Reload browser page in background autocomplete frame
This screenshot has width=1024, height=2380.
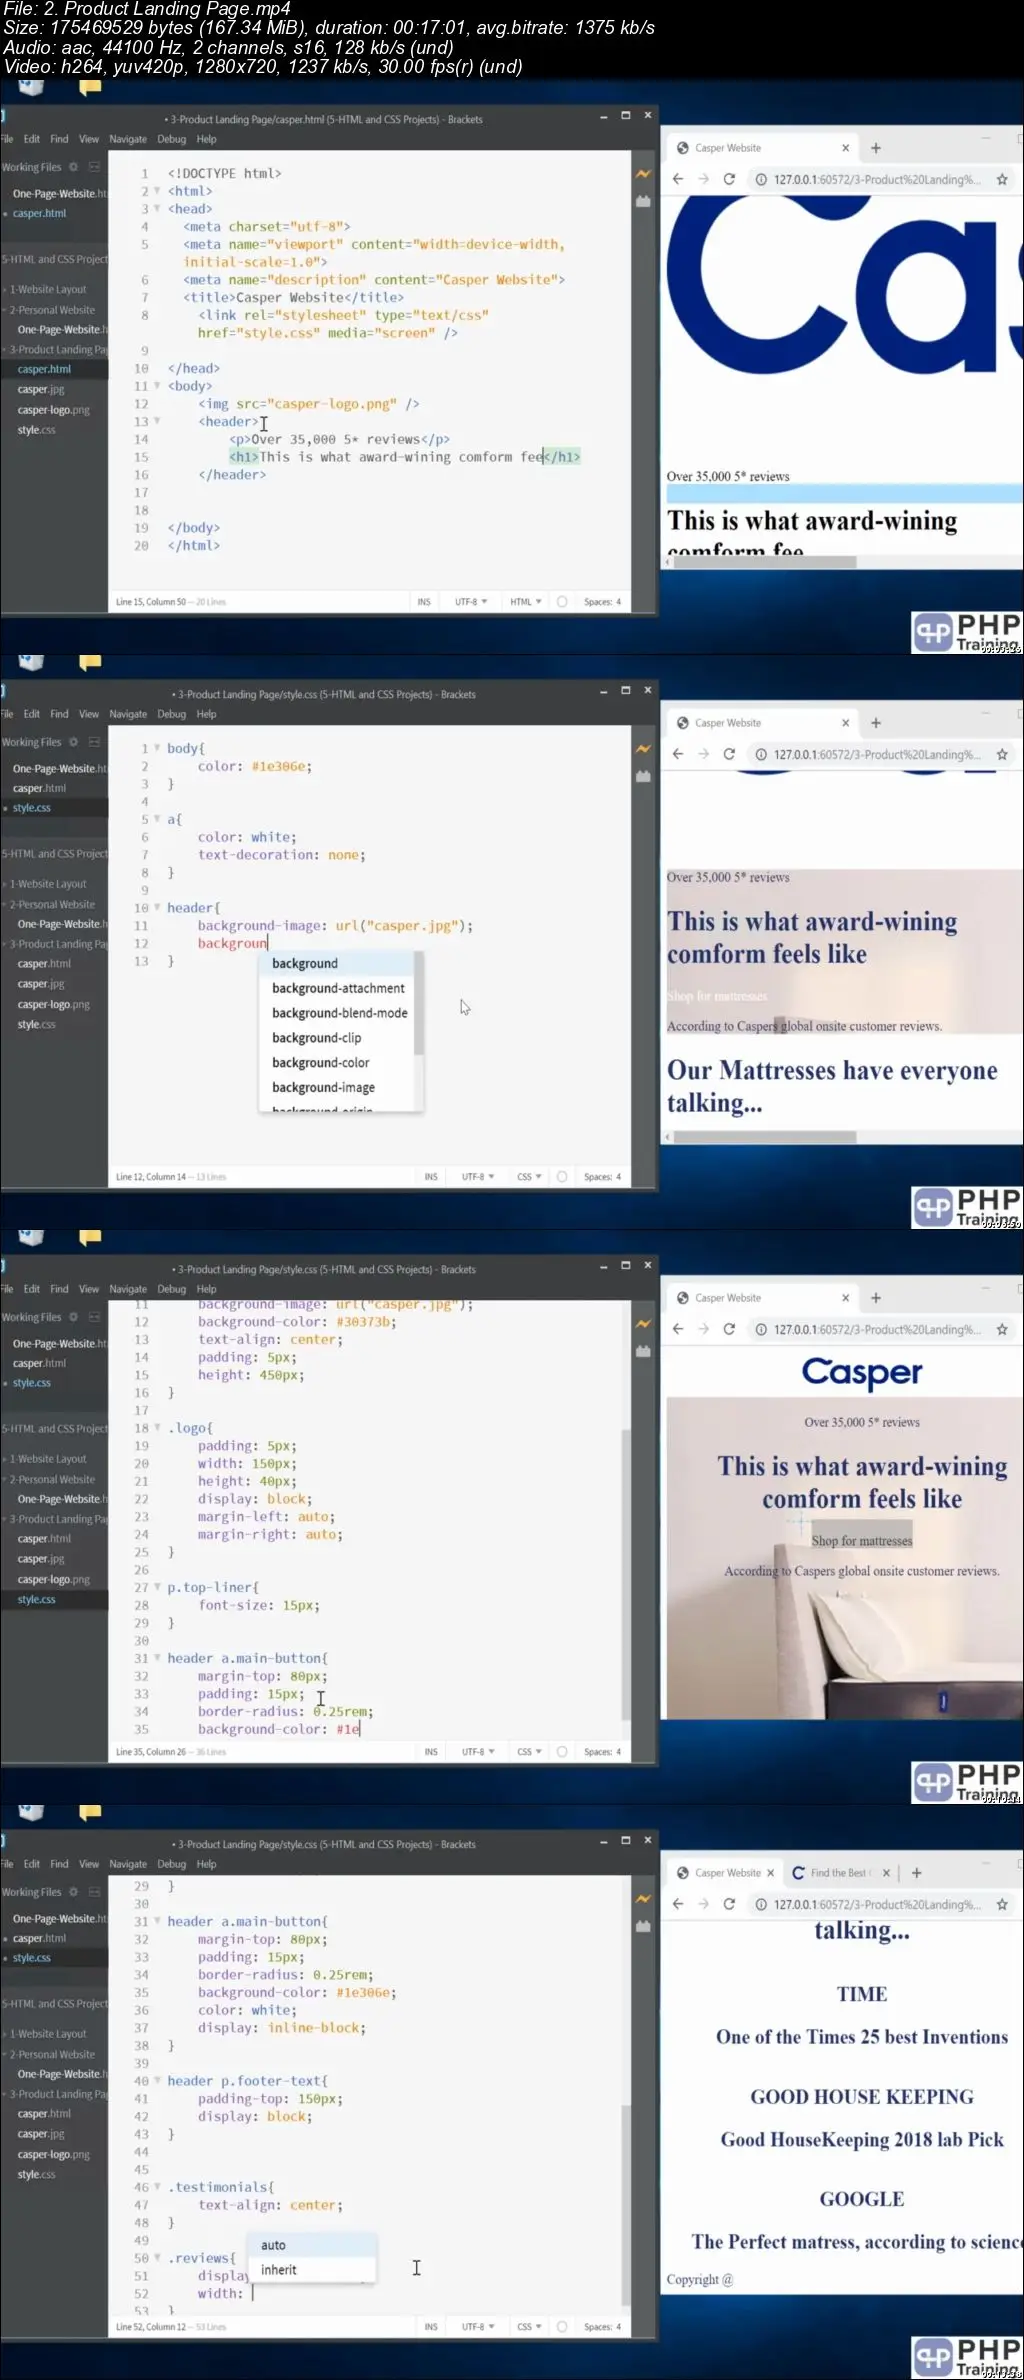pos(729,755)
